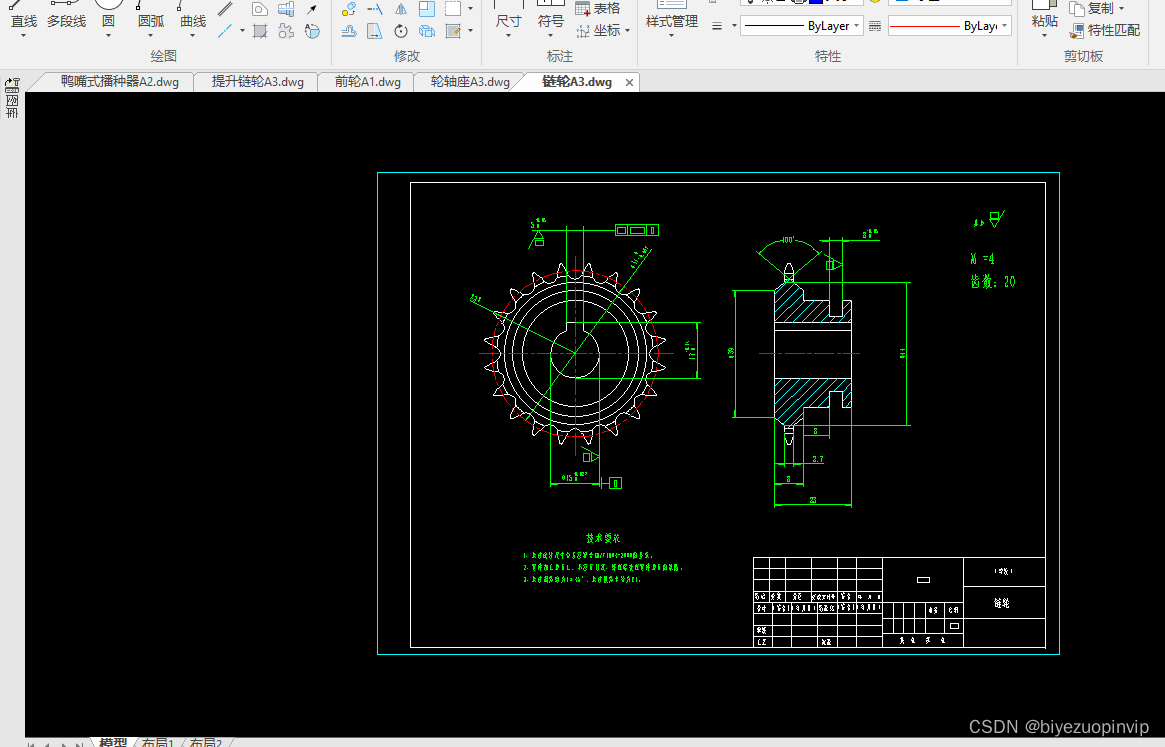Screen dimensions: 1165x747
Task: Click the 3D box copy icon
Action: pos(427,31)
